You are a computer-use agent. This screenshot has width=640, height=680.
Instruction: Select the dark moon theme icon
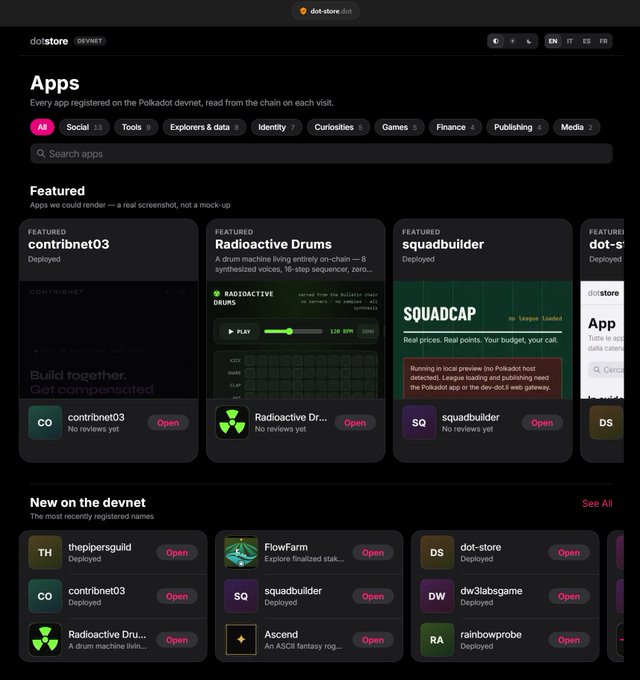[x=529, y=41]
